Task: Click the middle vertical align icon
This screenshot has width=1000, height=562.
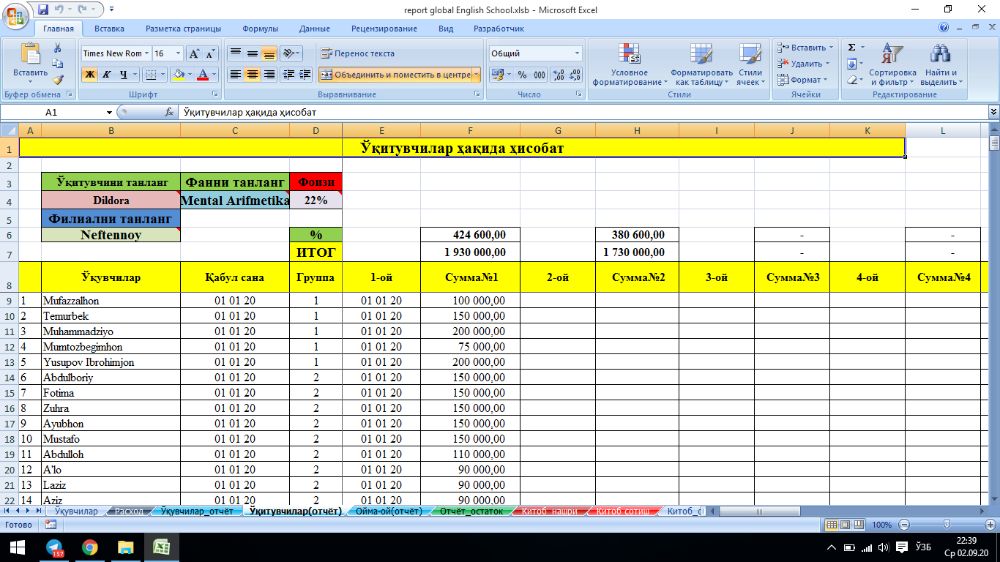Action: [253, 54]
